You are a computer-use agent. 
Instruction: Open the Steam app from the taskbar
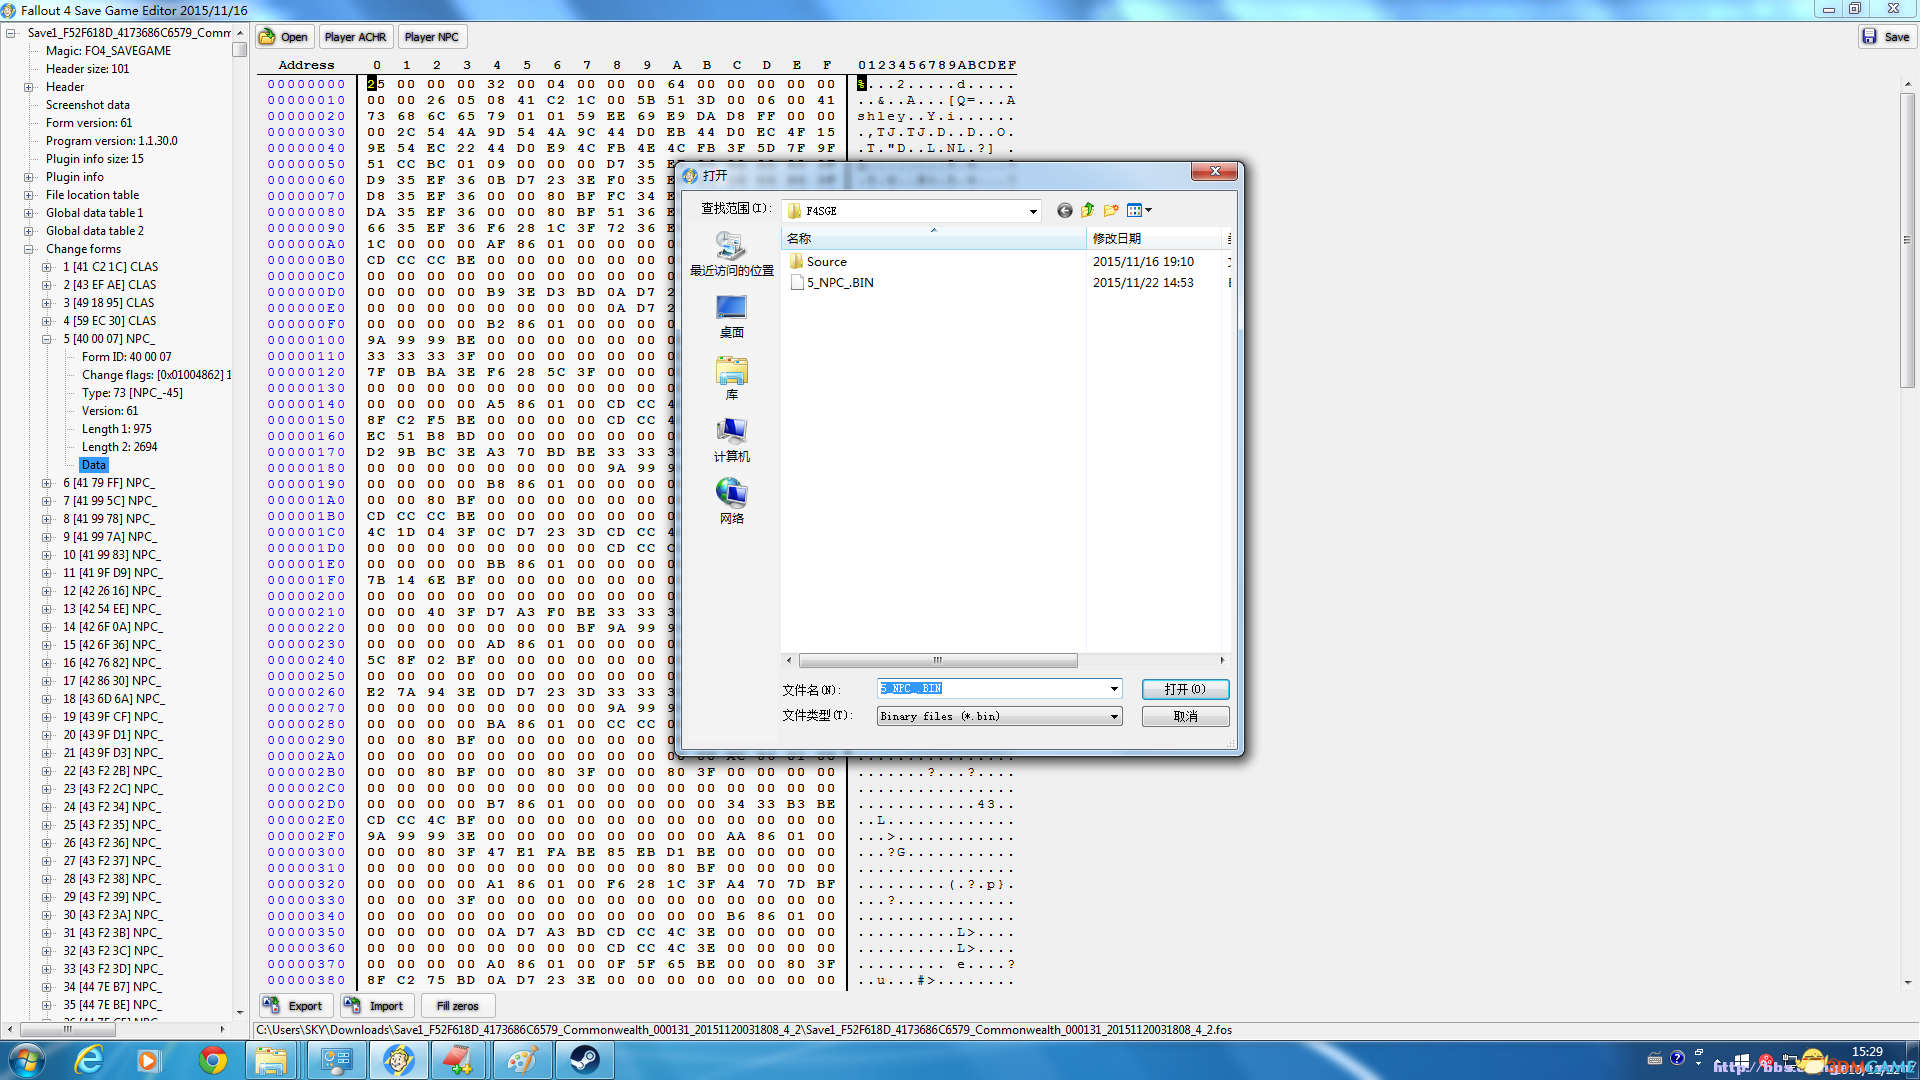[585, 1060]
